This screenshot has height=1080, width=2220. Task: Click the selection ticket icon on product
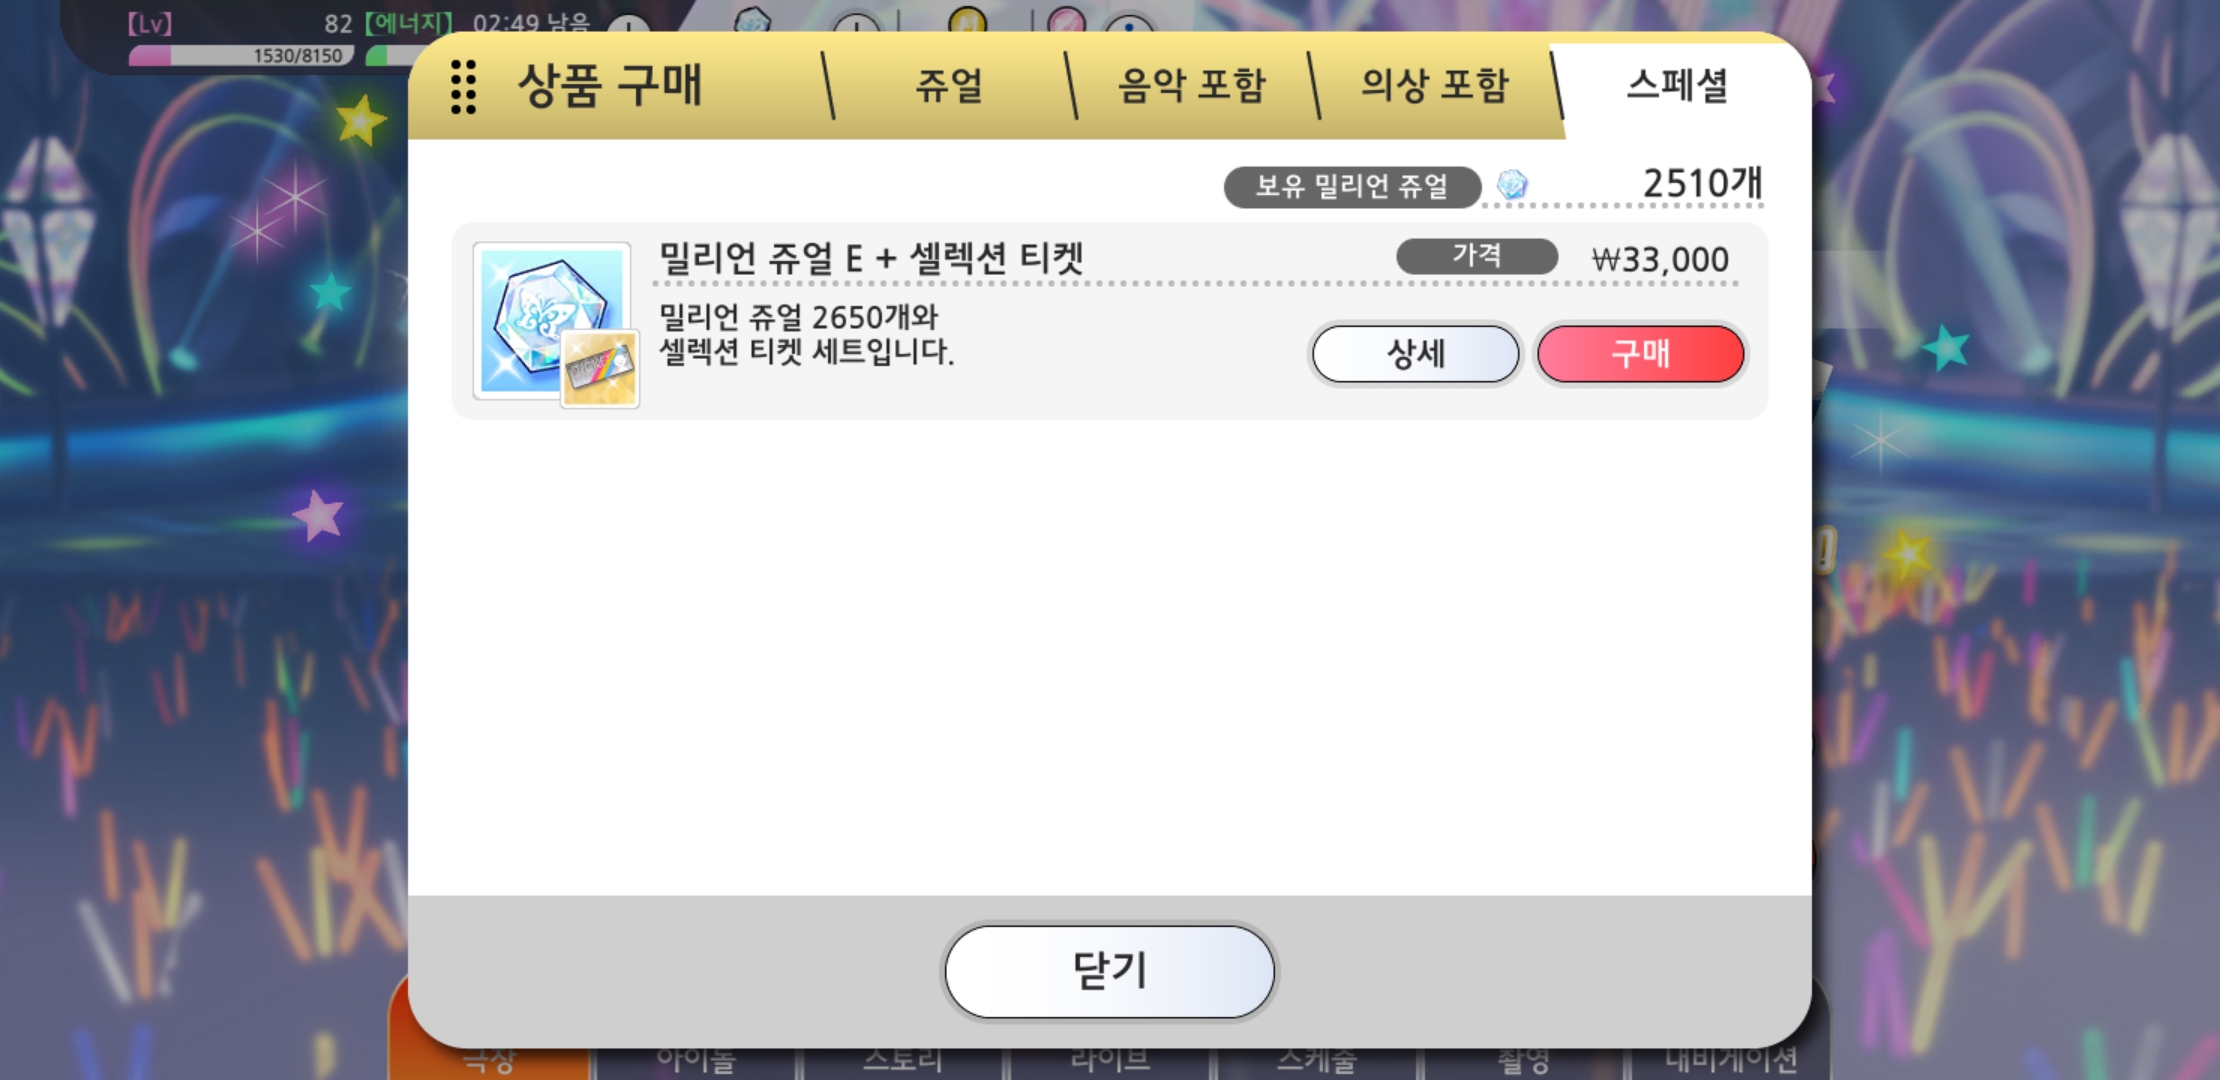600,369
